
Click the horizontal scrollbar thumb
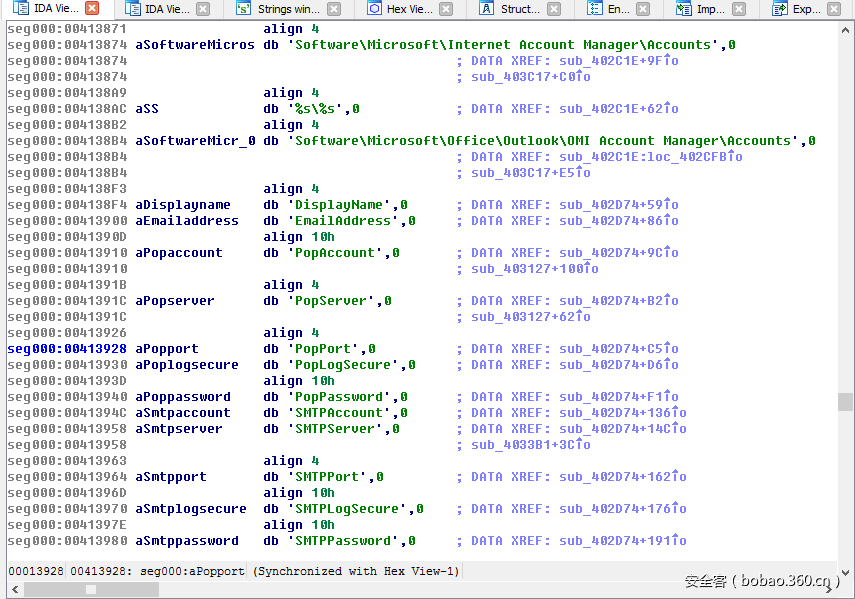(x=91, y=590)
